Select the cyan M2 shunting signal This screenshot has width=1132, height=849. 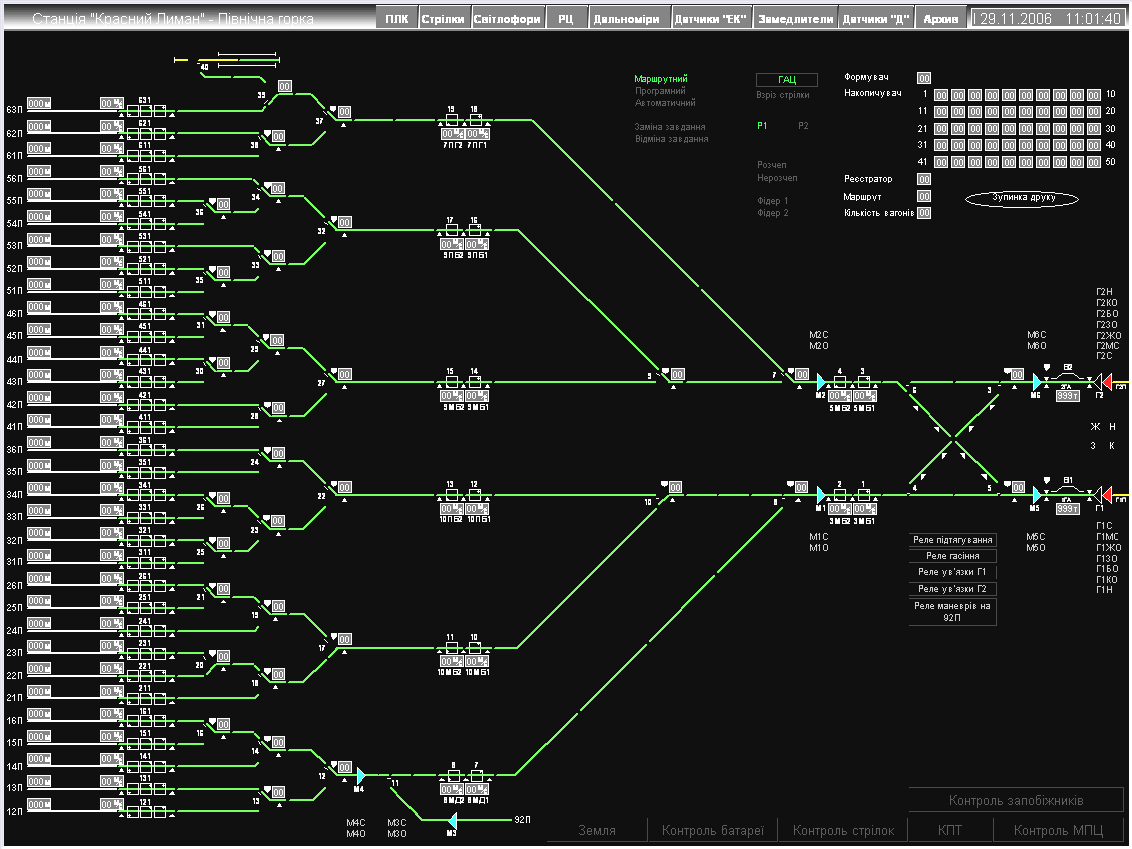[820, 382]
